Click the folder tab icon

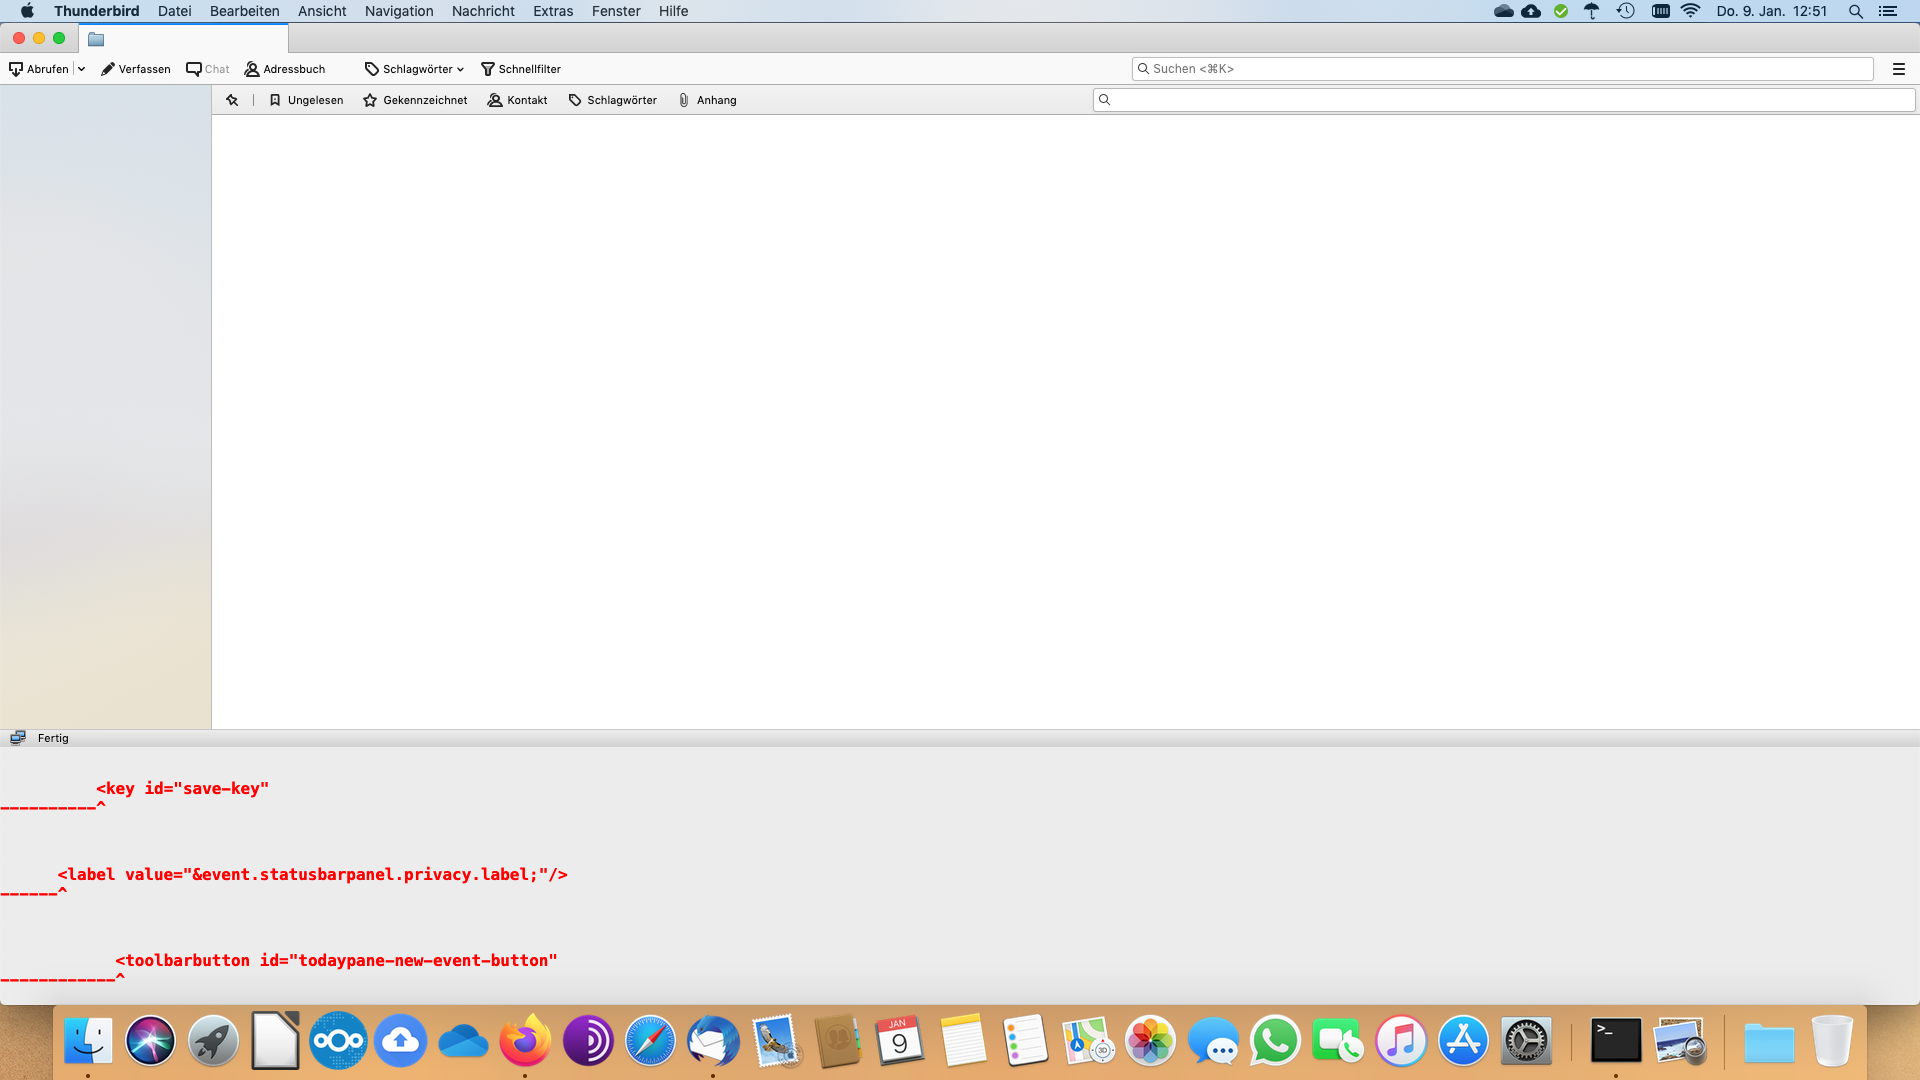click(x=96, y=39)
